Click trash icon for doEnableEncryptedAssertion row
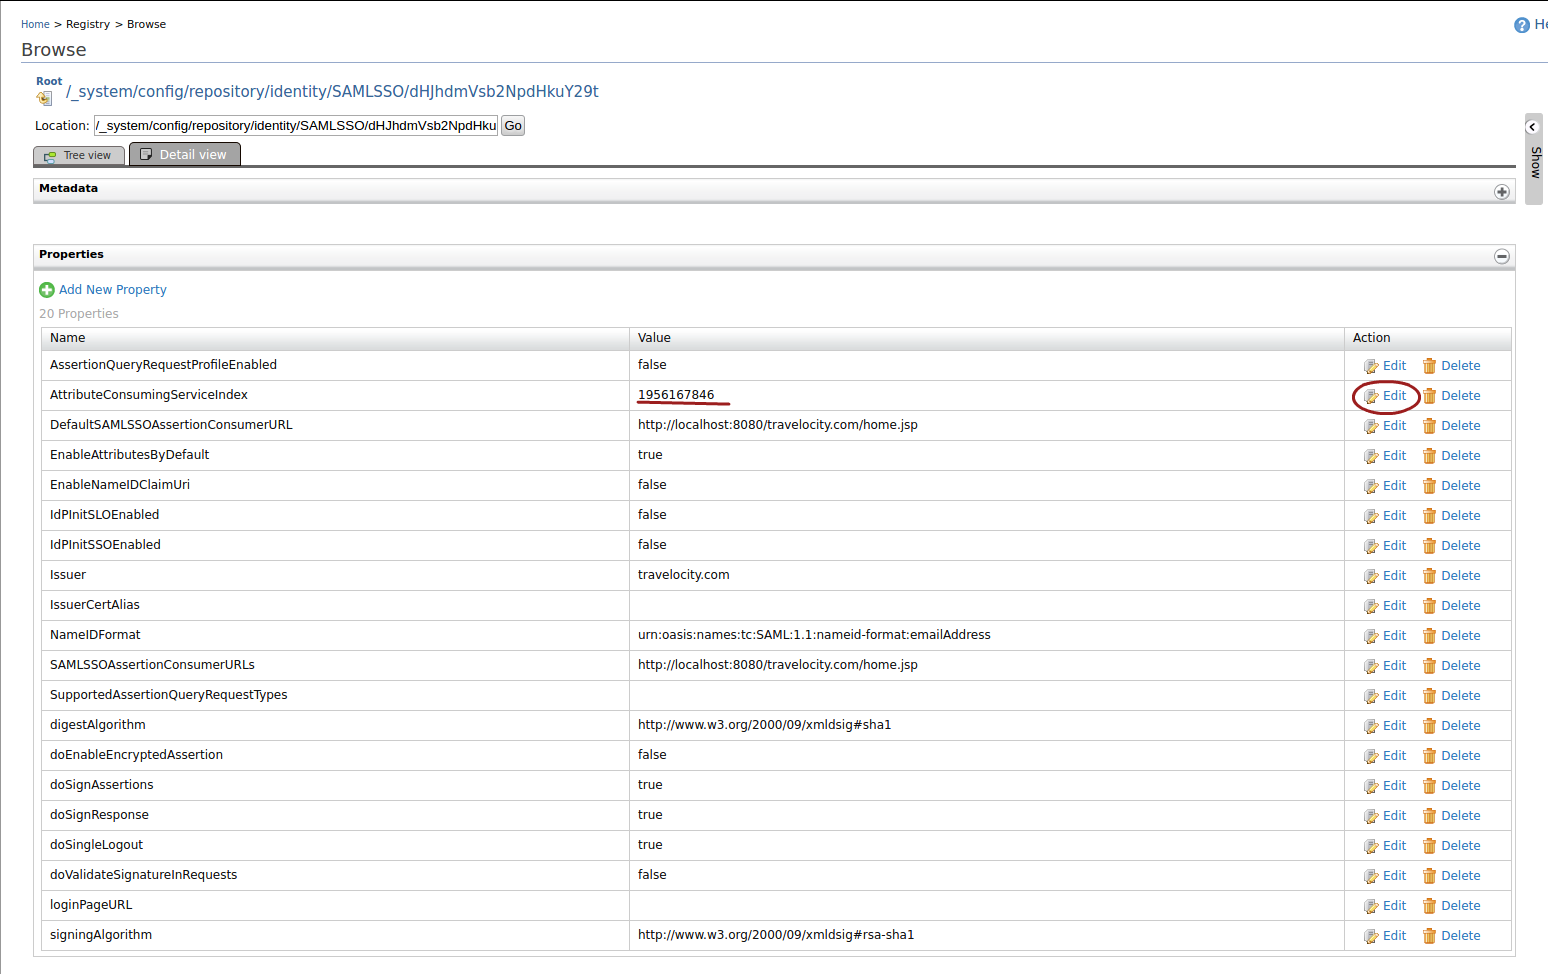Image resolution: width=1548 pixels, height=974 pixels. click(x=1430, y=756)
